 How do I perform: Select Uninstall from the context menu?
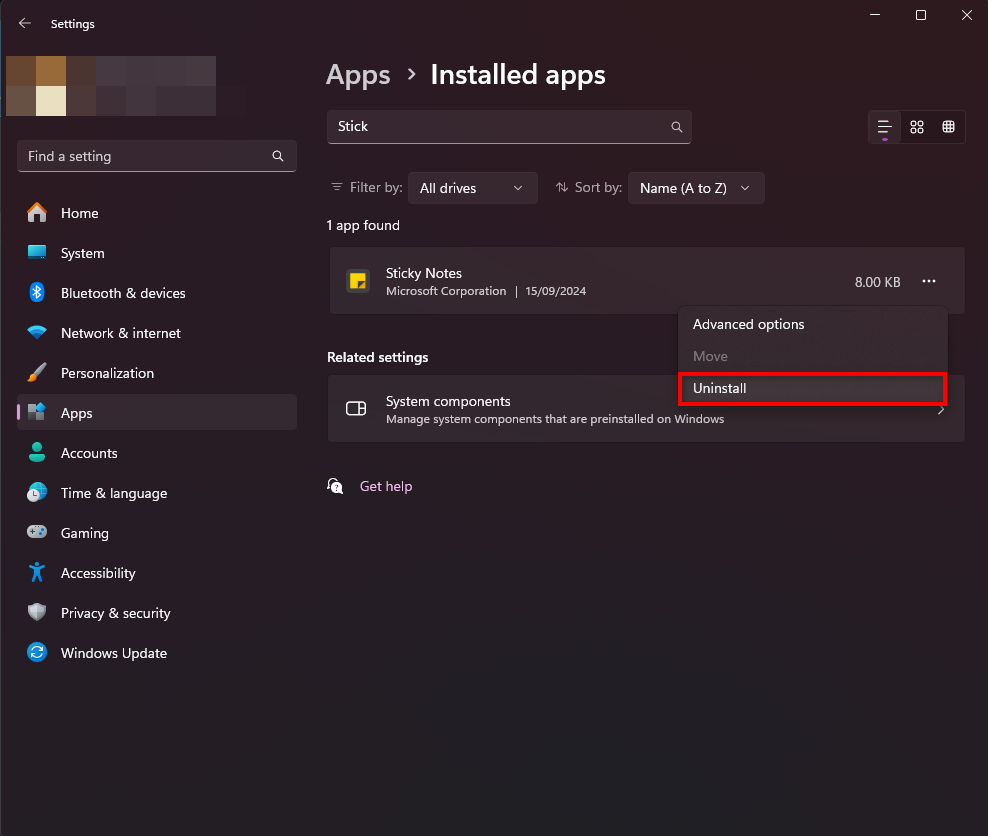point(812,388)
